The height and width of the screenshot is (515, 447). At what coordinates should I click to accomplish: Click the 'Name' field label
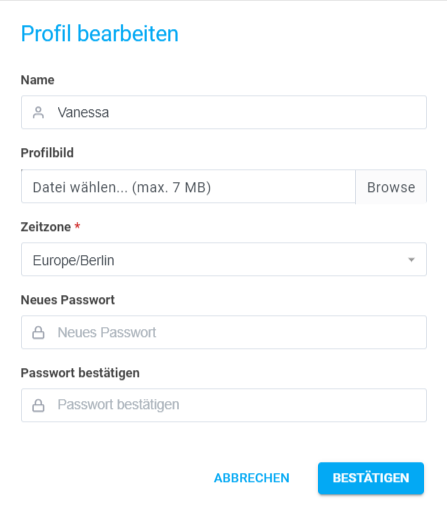[37, 80]
